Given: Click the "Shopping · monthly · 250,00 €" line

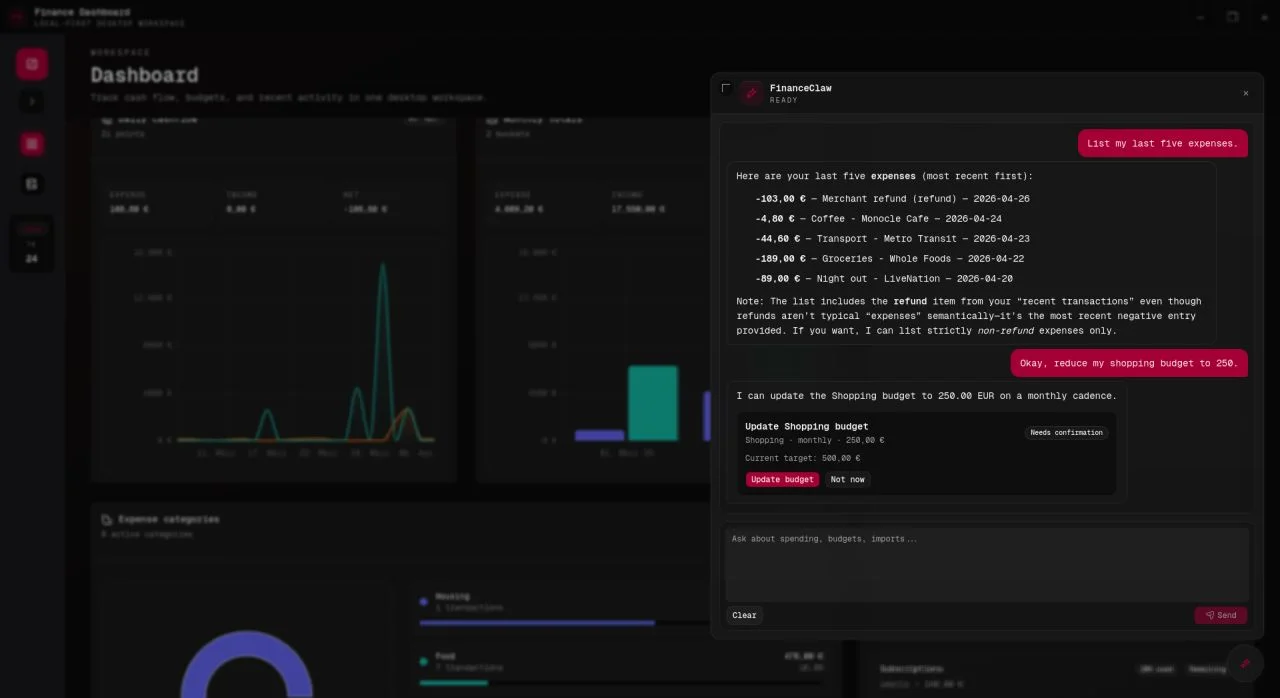Looking at the screenshot, I should (x=814, y=440).
